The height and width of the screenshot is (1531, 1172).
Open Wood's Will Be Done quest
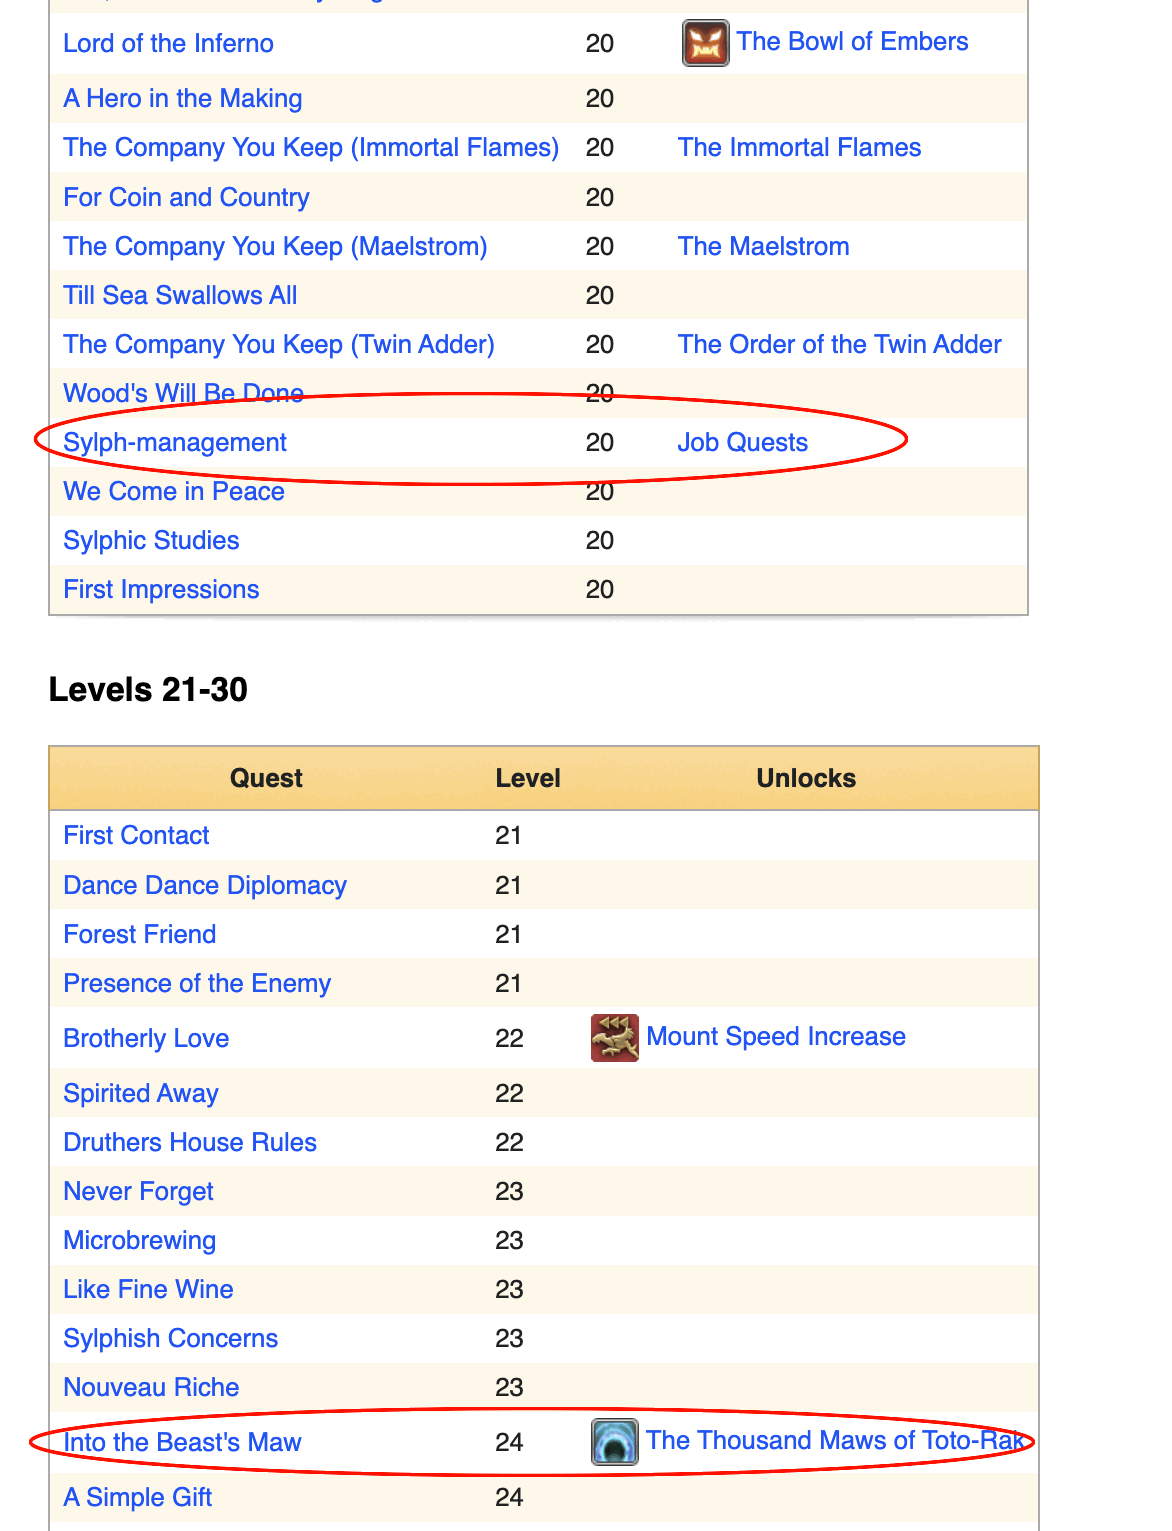point(183,393)
